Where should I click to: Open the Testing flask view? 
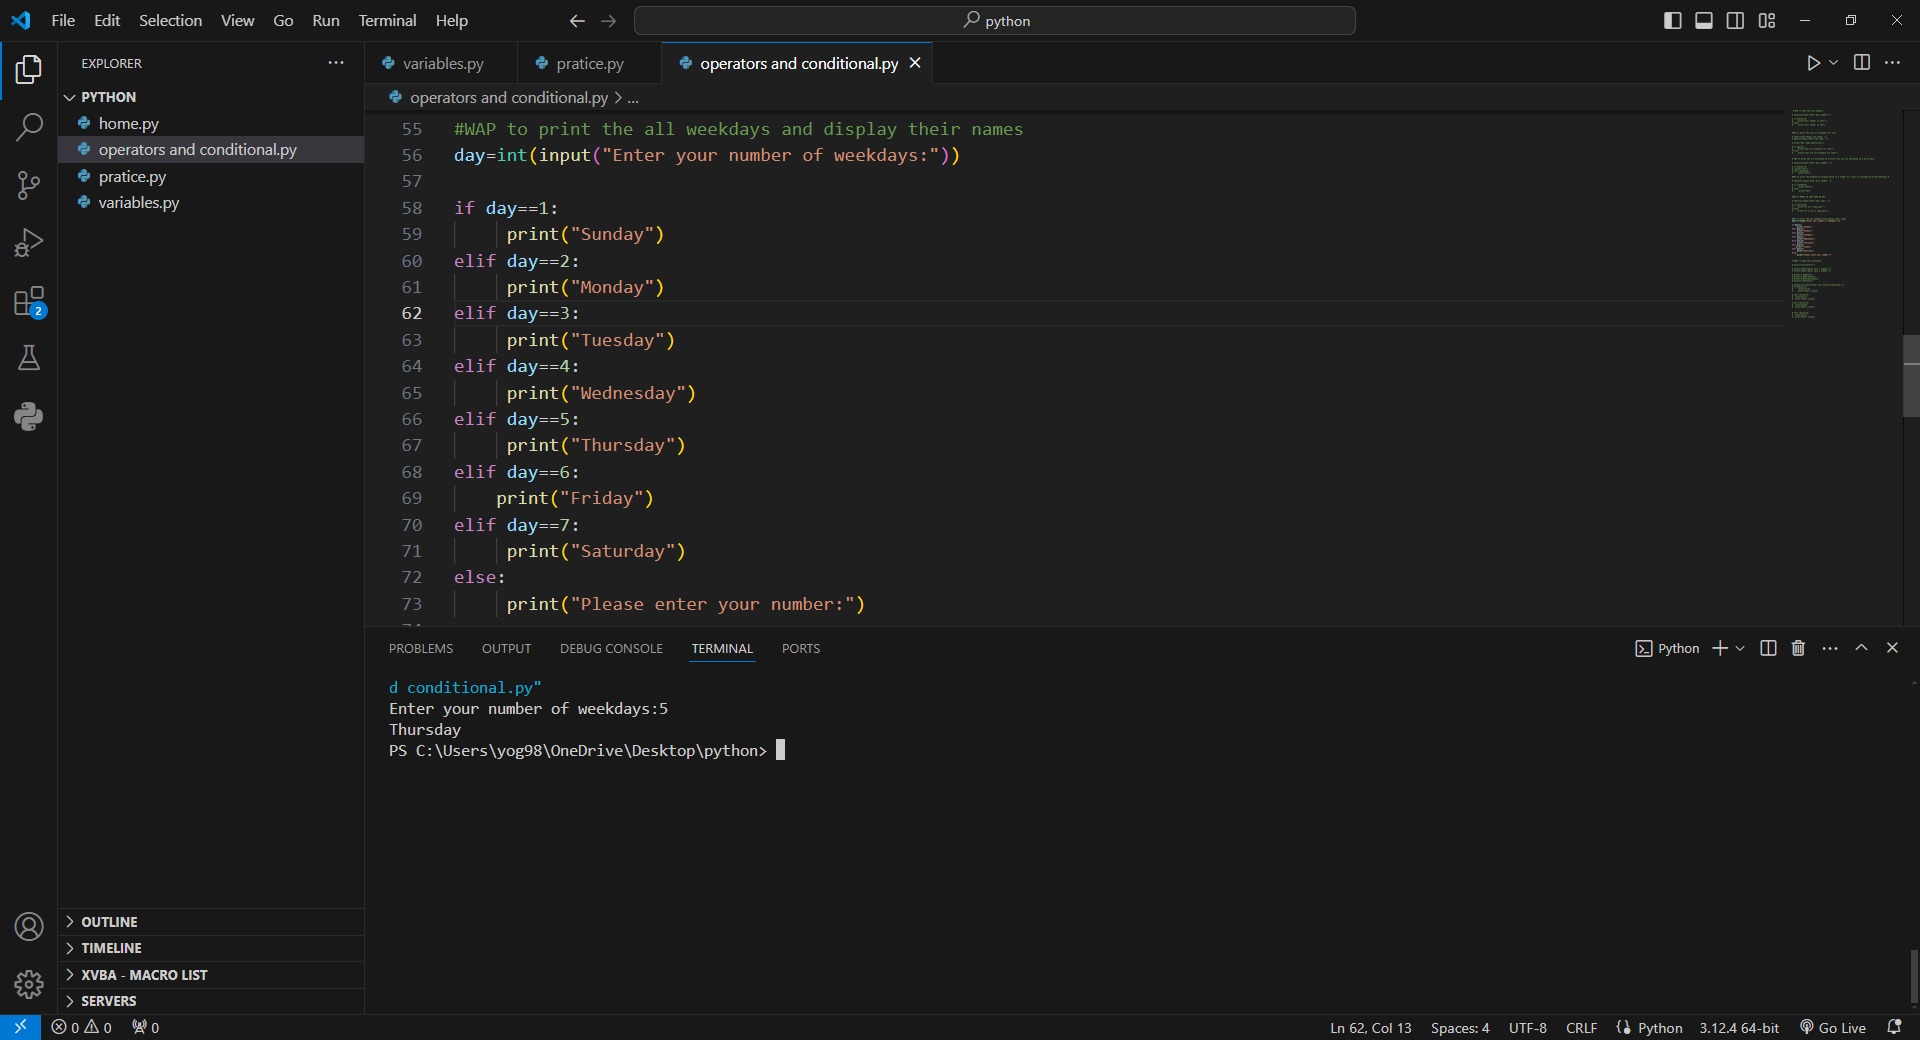point(29,358)
